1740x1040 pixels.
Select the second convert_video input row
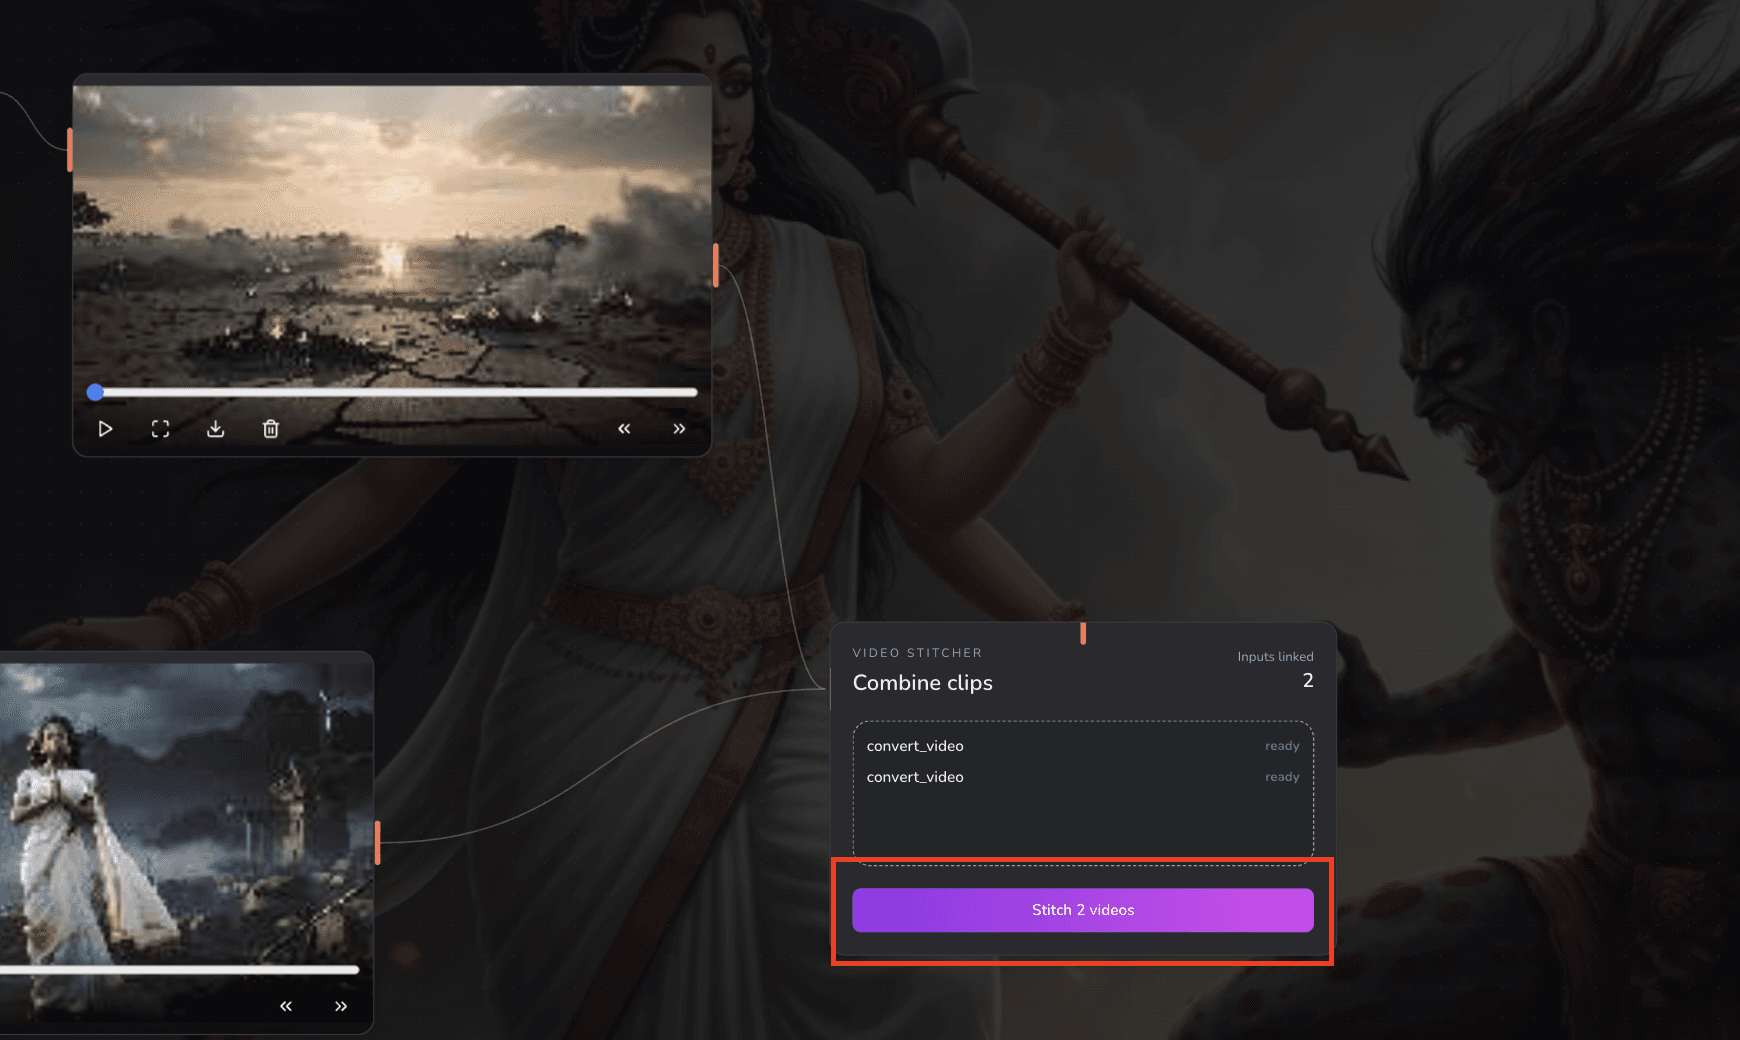[1083, 777]
